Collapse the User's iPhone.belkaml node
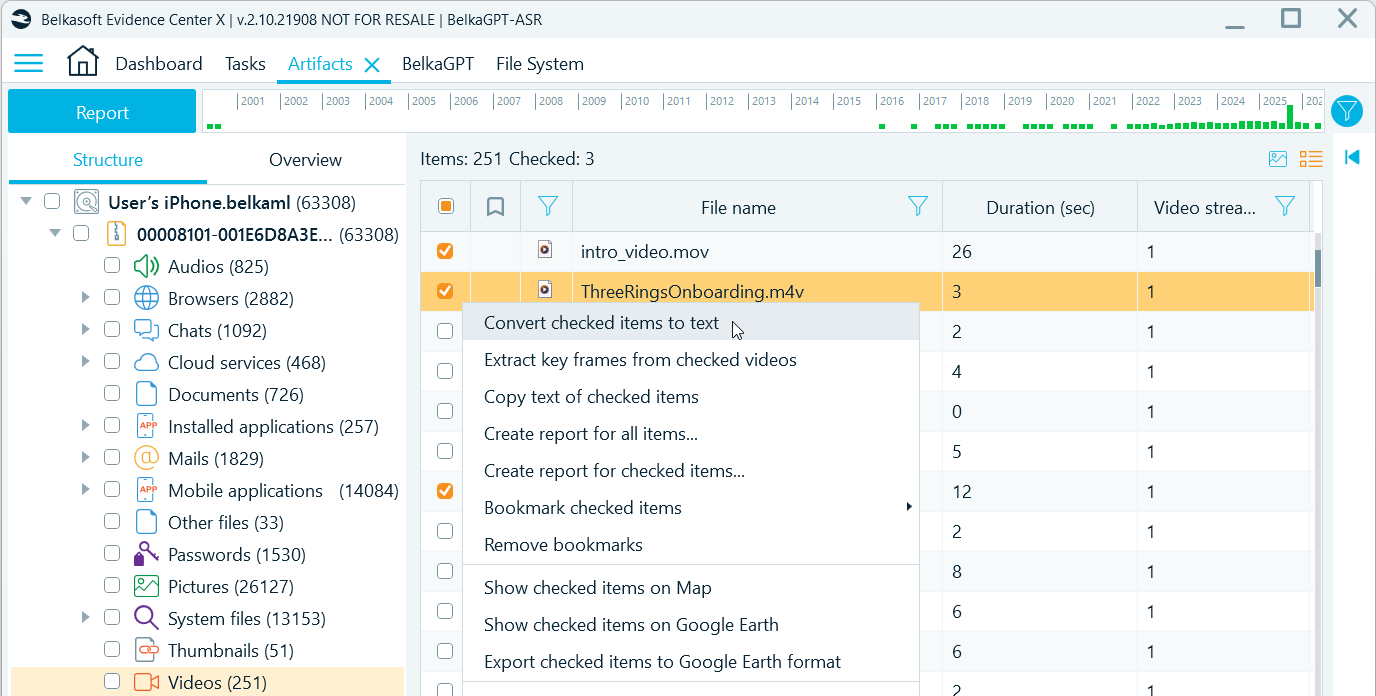This screenshot has width=1376, height=696. pos(25,202)
